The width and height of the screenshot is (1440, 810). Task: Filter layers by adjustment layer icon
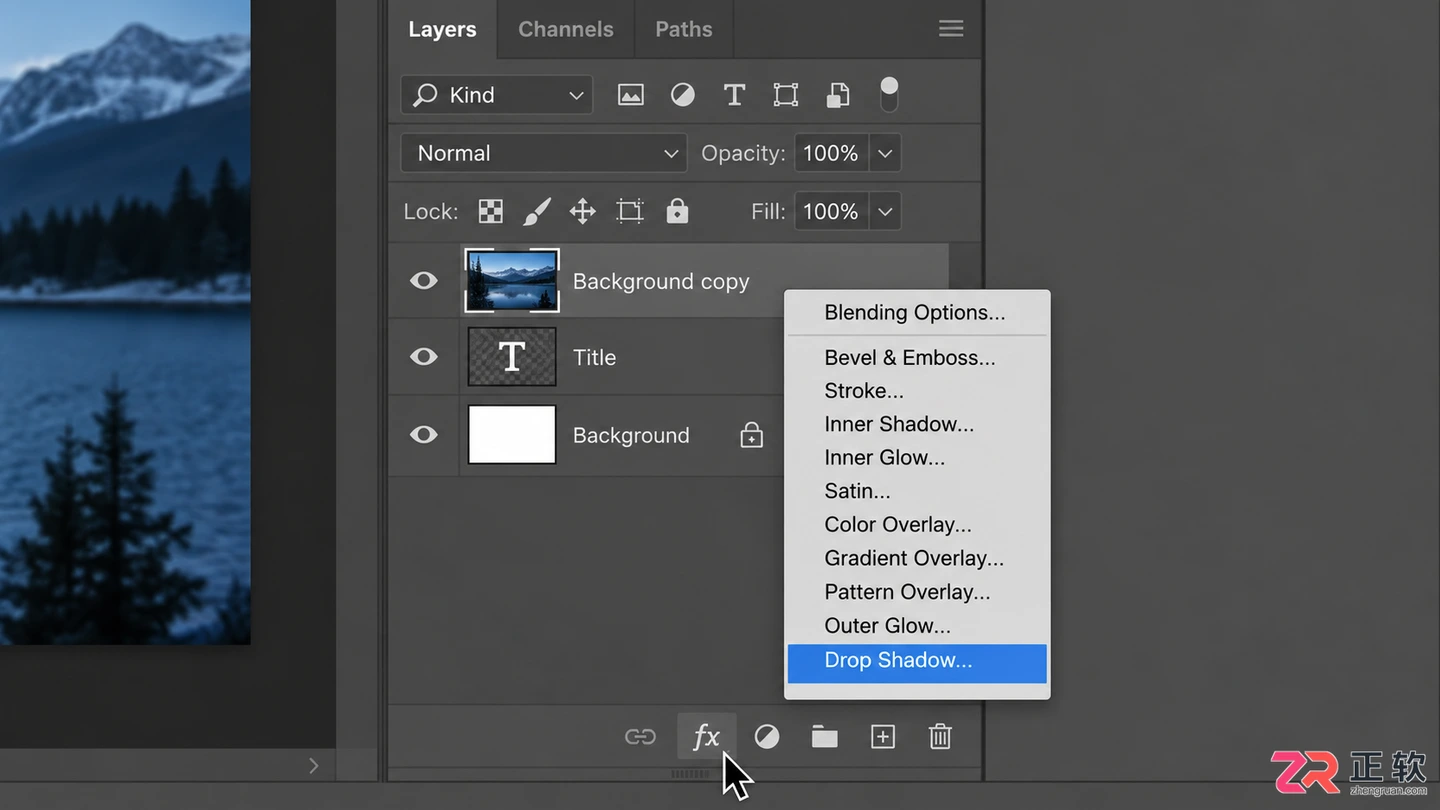pos(683,95)
